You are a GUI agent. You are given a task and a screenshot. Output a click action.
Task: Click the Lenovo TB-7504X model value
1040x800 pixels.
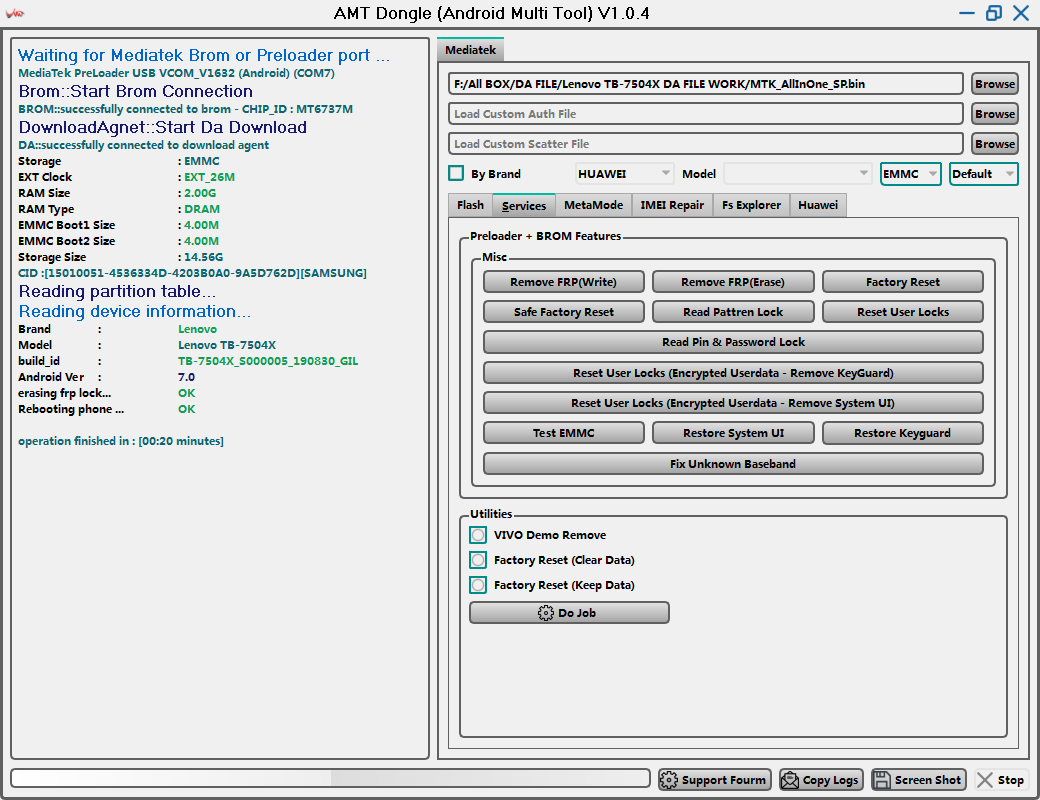[227, 345]
